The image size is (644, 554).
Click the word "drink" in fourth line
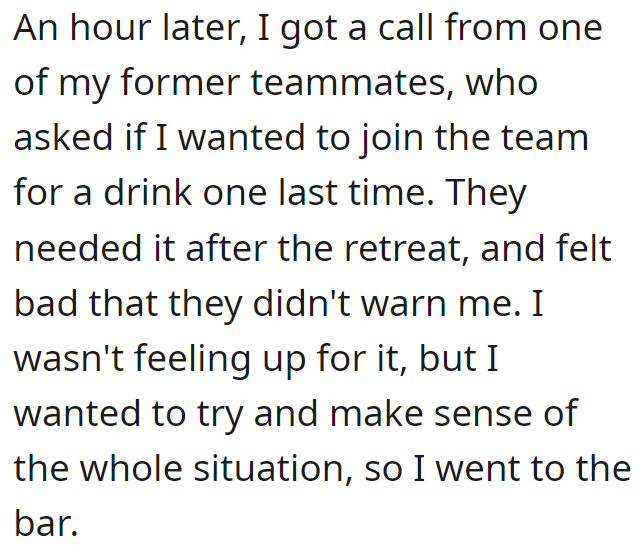[x=148, y=192]
